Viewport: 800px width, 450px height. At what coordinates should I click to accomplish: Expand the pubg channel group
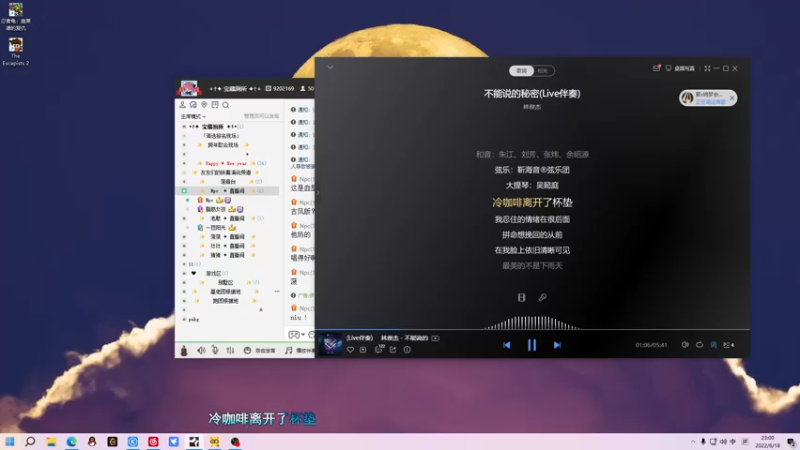(184, 319)
